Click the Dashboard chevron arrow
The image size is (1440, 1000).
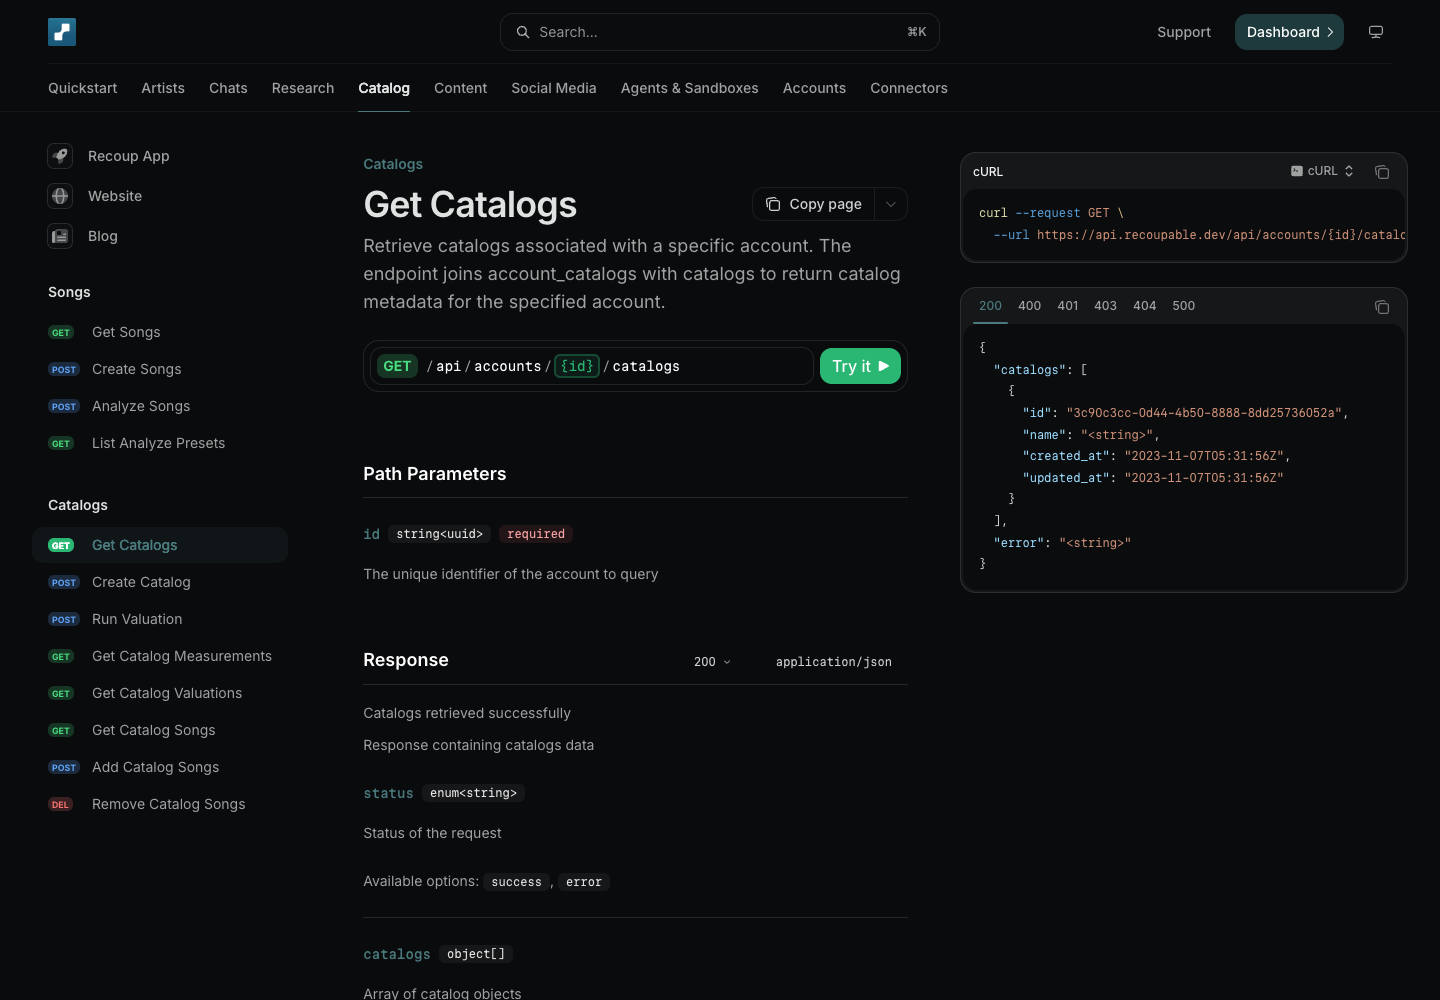pos(1330,32)
